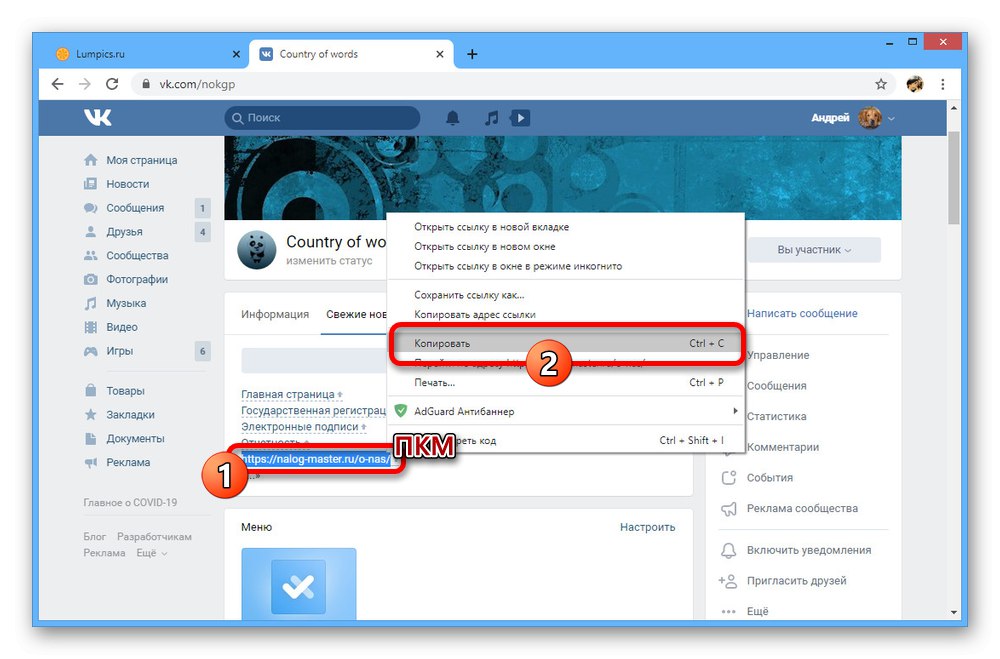Click the site lock icon in address bar
The image size is (1000, 659).
(146, 84)
